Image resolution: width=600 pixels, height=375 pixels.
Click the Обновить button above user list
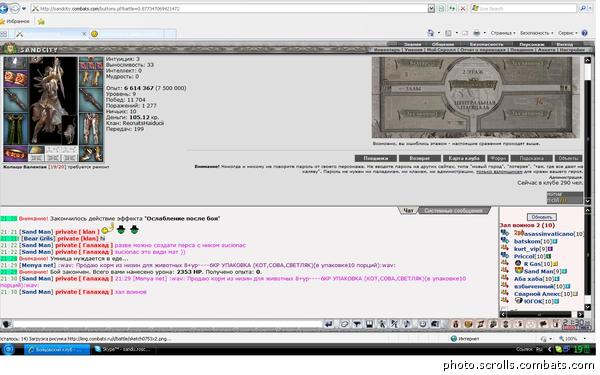tap(541, 217)
